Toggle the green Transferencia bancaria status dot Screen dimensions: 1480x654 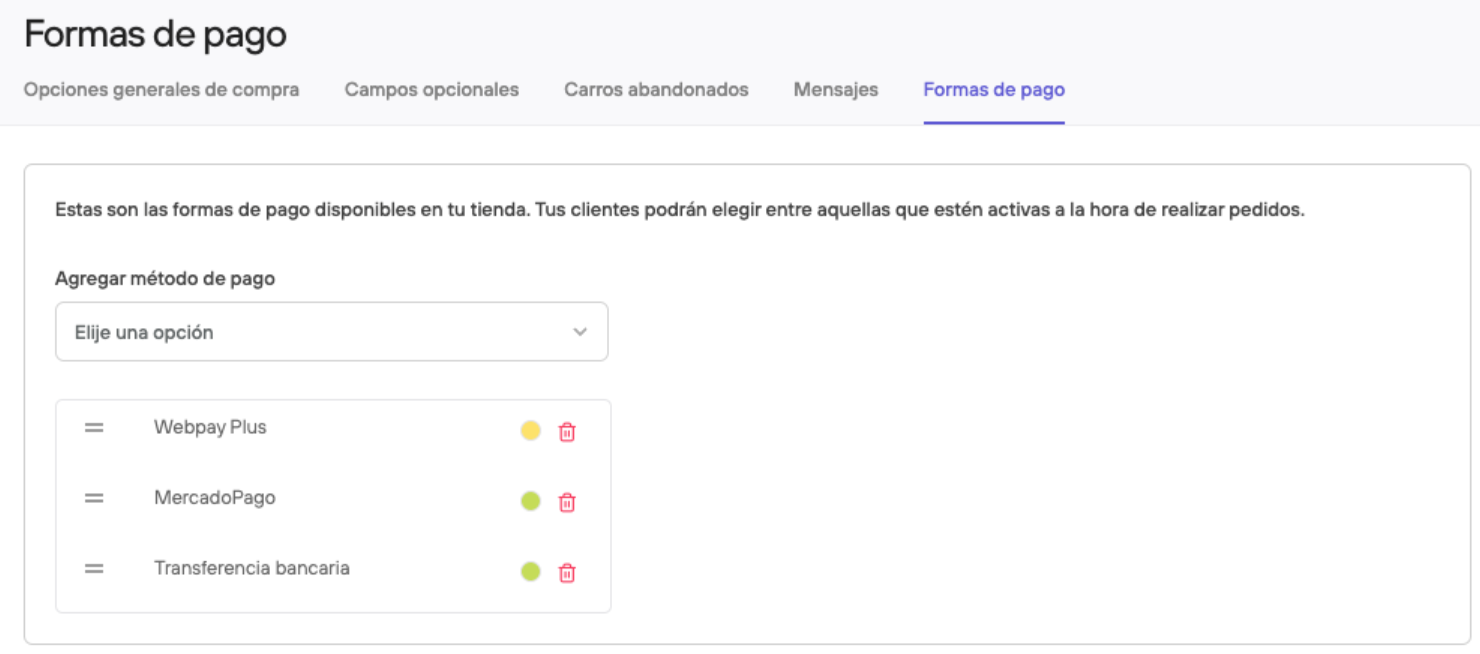[531, 572]
